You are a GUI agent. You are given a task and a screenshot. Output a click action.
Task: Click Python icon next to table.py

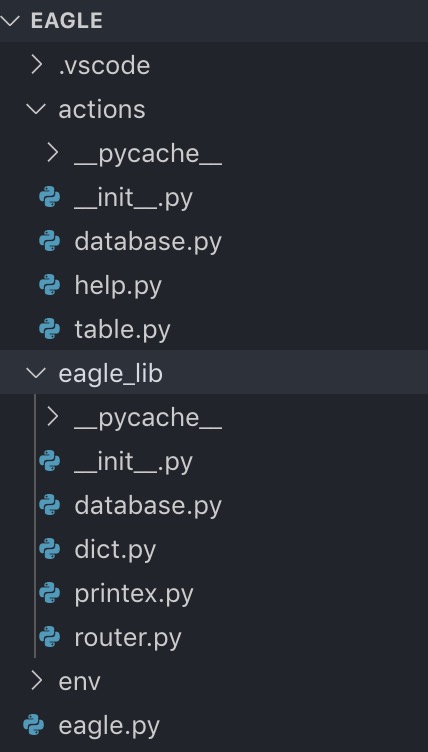tap(49, 329)
